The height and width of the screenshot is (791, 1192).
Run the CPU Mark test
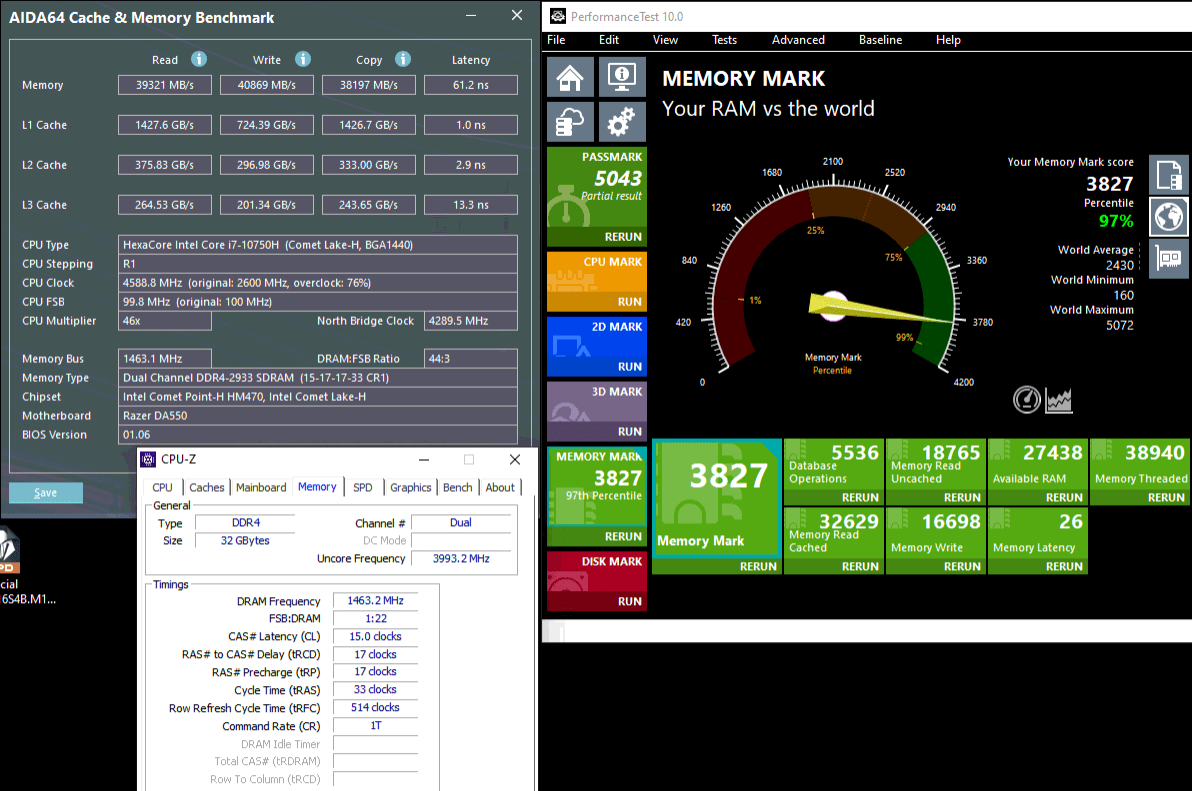point(629,301)
